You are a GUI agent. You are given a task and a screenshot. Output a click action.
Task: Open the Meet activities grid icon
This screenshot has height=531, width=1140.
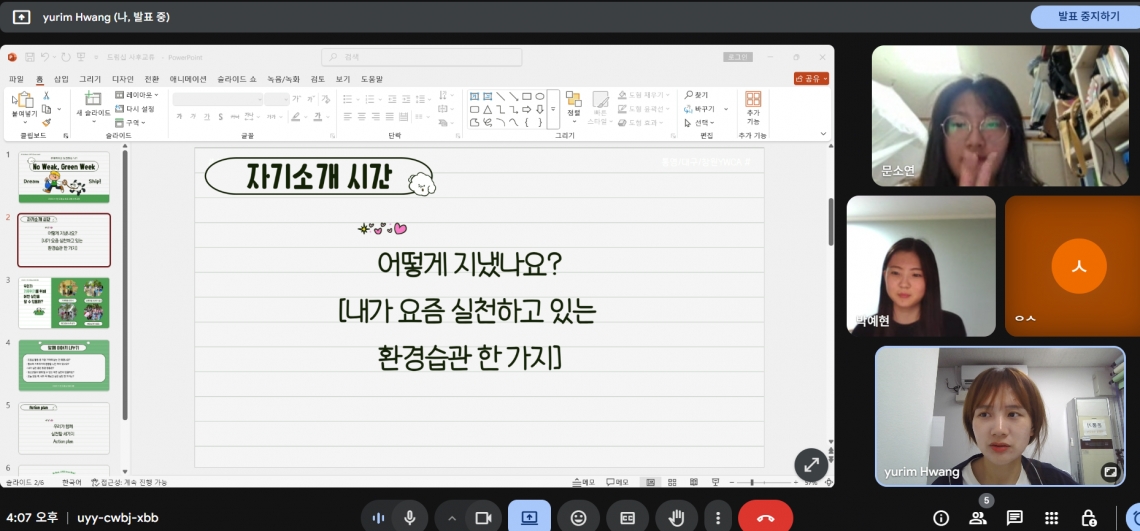[x=1051, y=518]
